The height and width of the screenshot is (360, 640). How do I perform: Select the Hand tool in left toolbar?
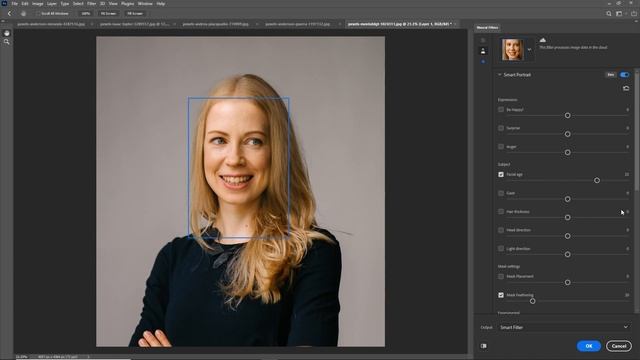click(x=7, y=33)
